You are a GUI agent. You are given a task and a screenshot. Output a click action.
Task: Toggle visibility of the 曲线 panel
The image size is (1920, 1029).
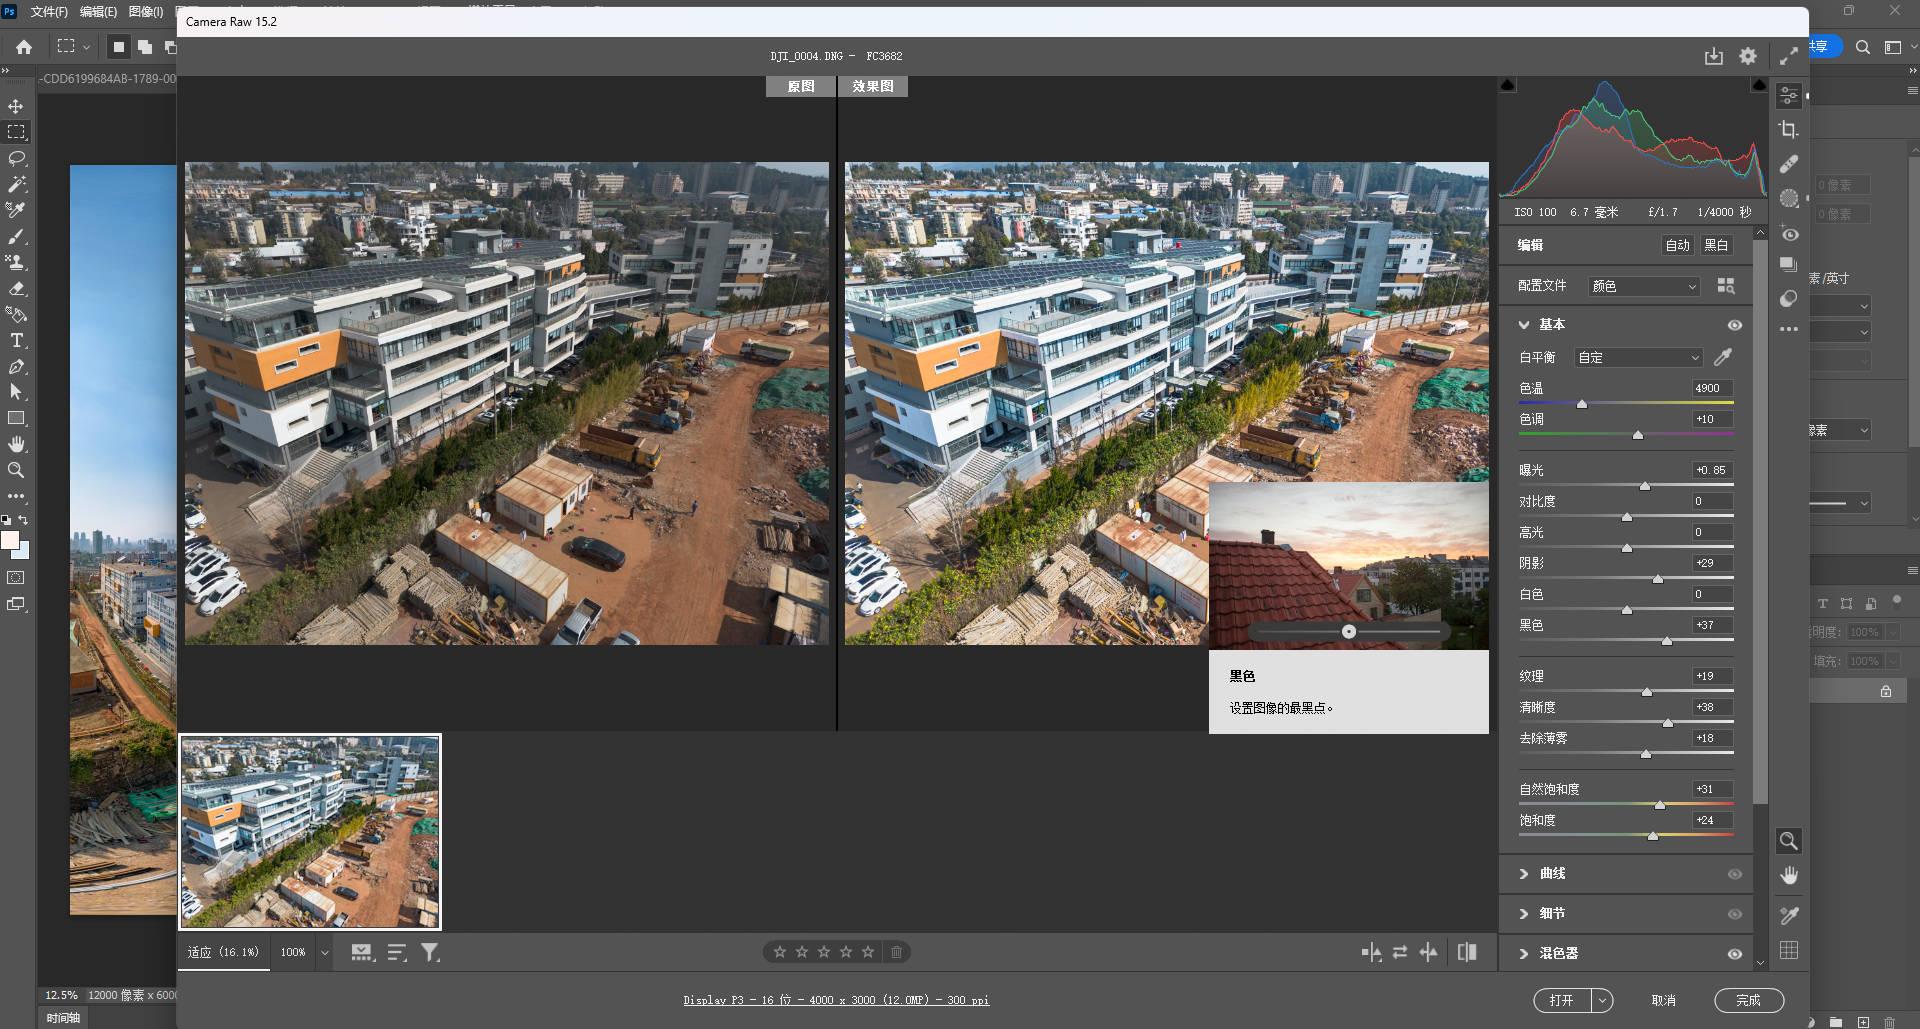pyautogui.click(x=1735, y=874)
